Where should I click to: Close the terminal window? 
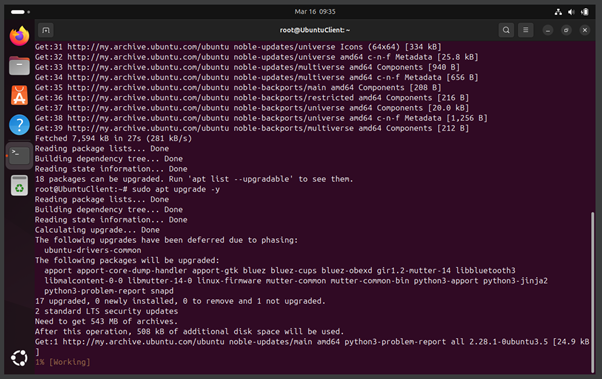click(585, 30)
